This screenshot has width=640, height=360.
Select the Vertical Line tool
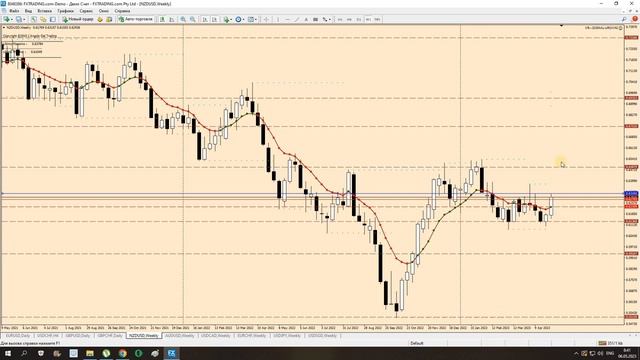278,19
